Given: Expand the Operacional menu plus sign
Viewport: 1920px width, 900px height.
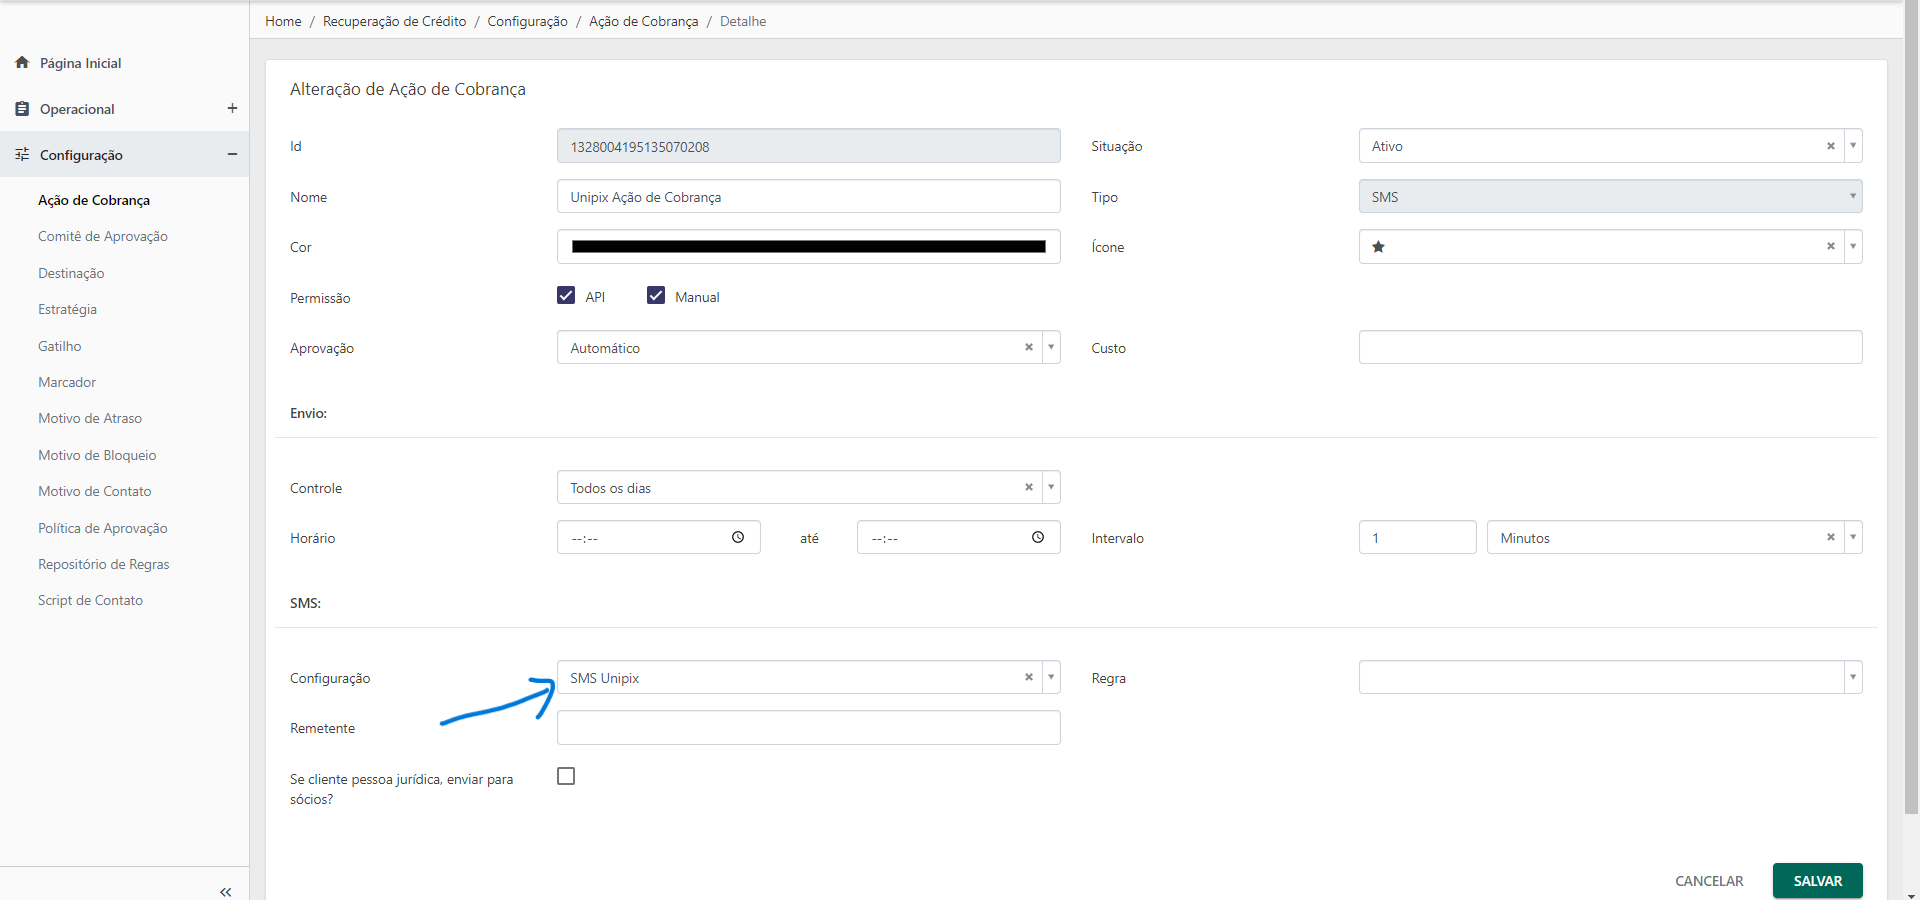Looking at the screenshot, I should click(x=232, y=108).
